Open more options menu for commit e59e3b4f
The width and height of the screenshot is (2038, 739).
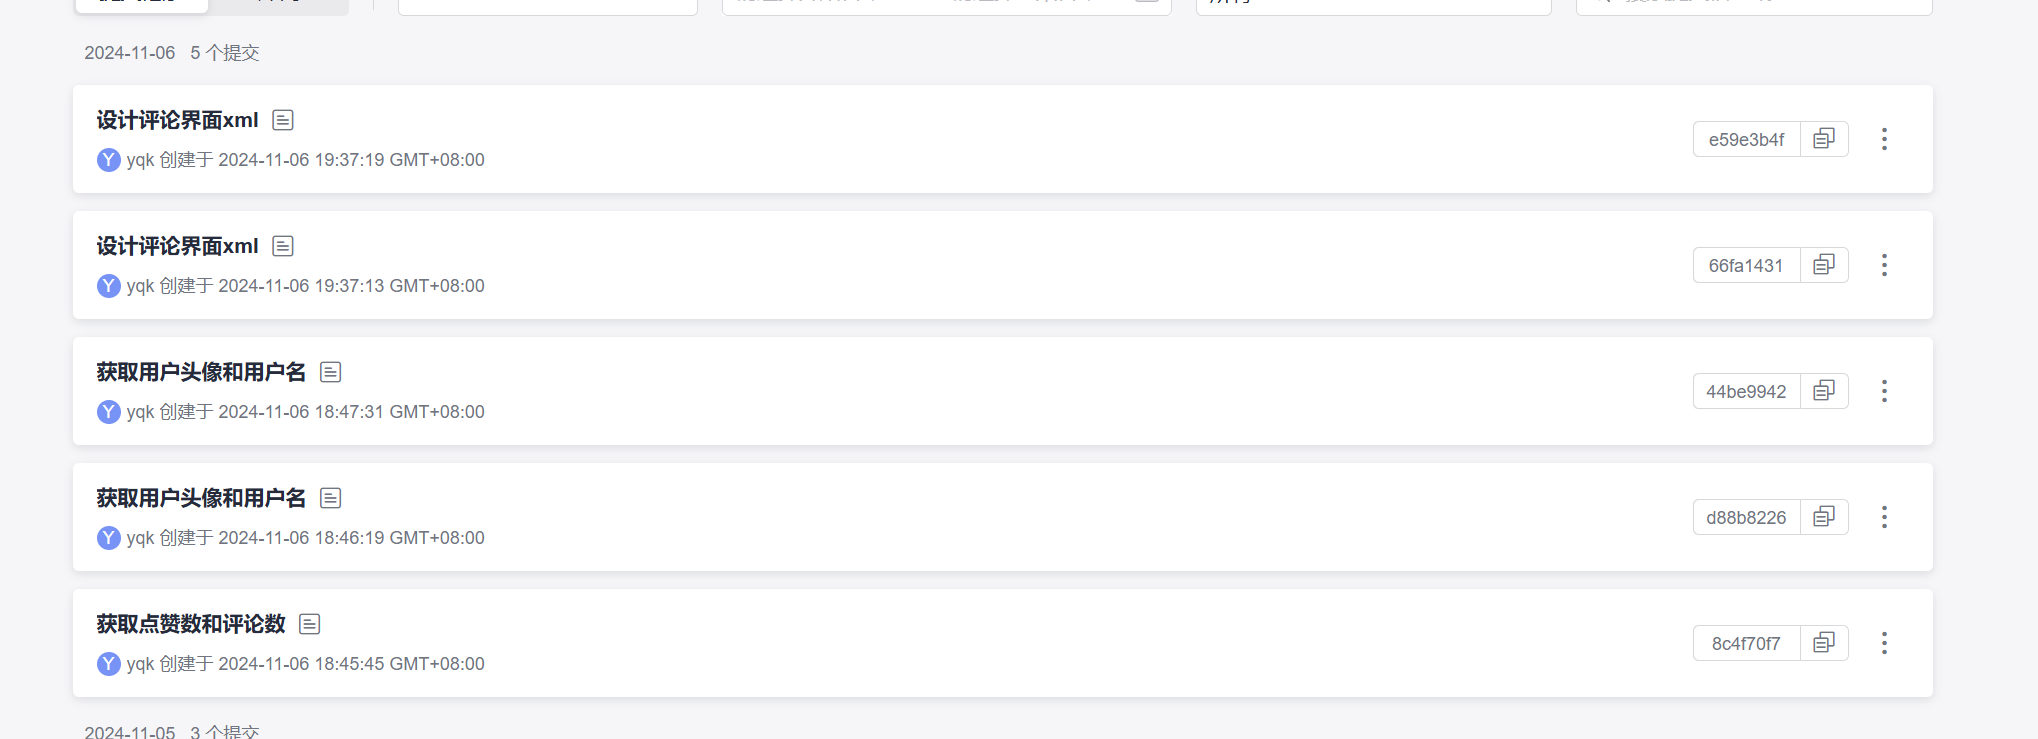point(1884,139)
